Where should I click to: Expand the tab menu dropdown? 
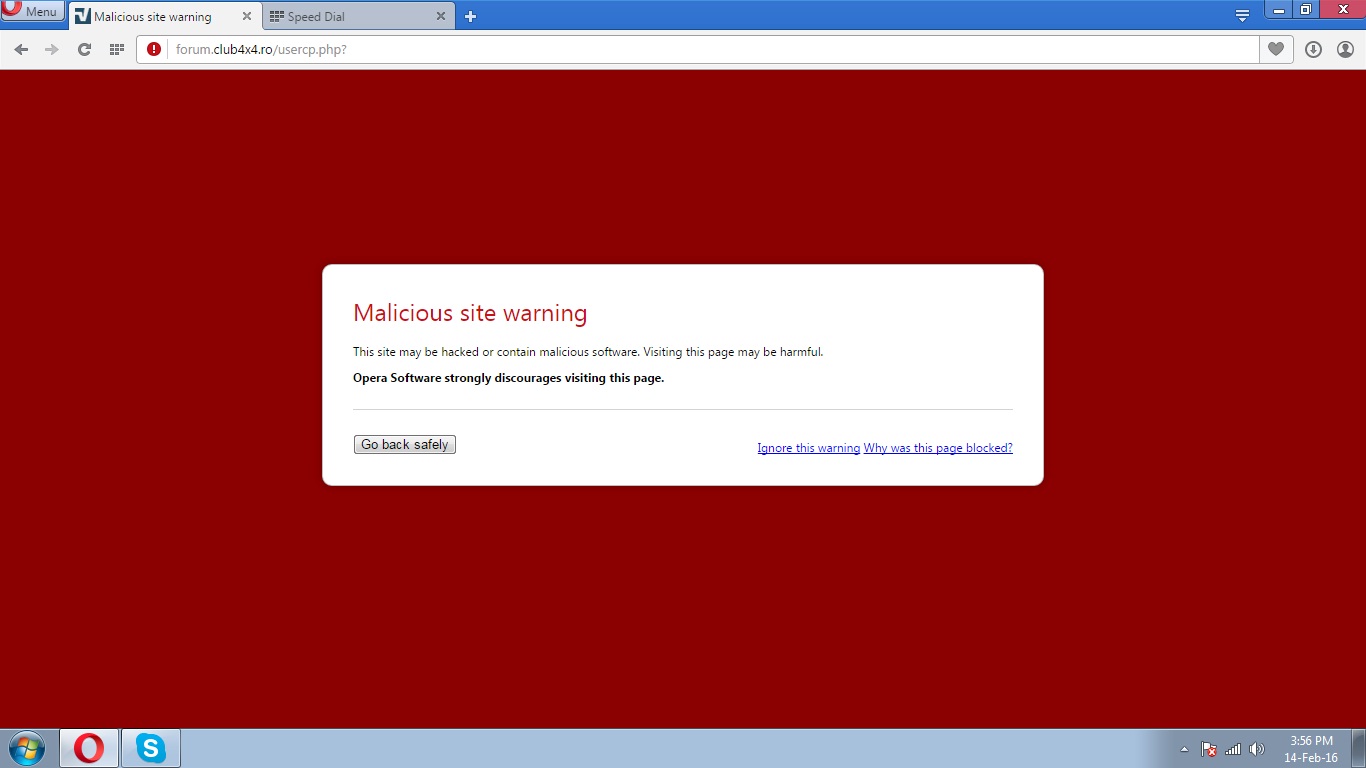(x=1242, y=16)
